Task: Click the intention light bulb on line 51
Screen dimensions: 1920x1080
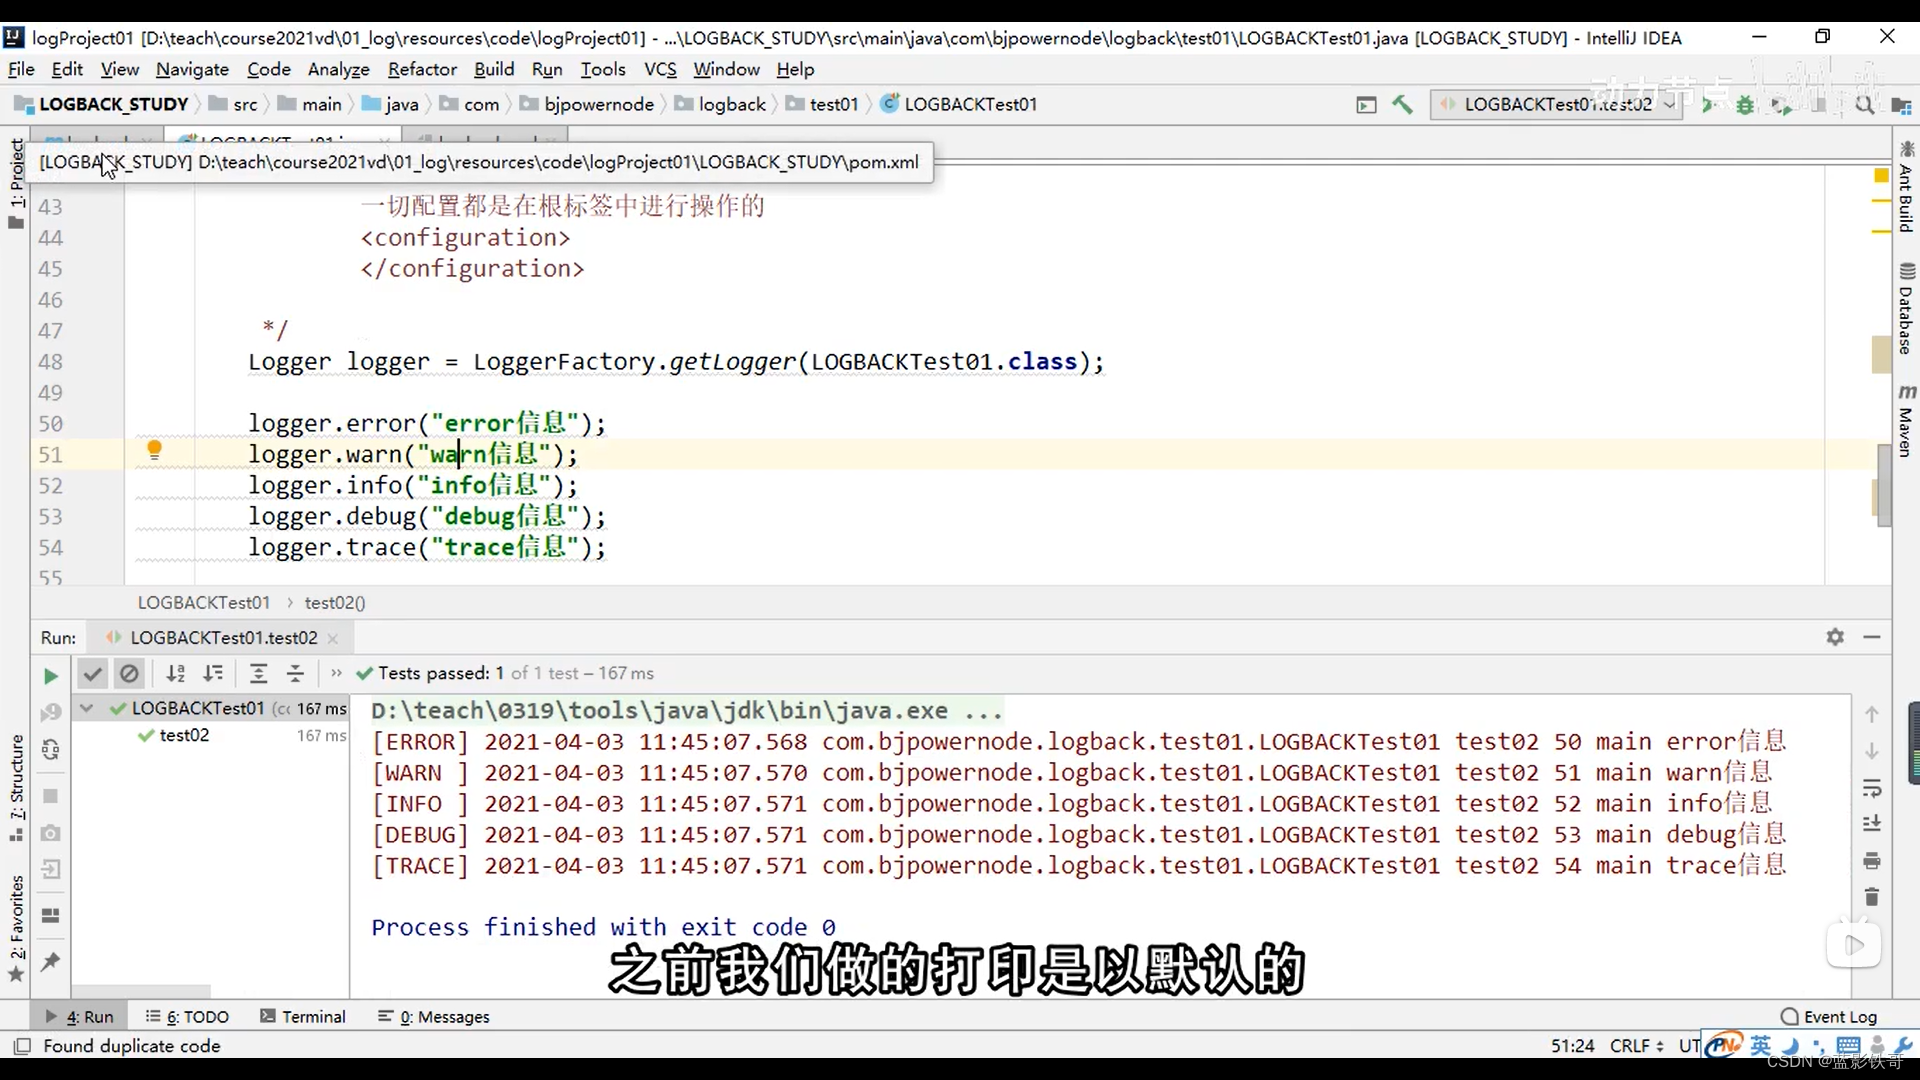Action: tap(154, 451)
